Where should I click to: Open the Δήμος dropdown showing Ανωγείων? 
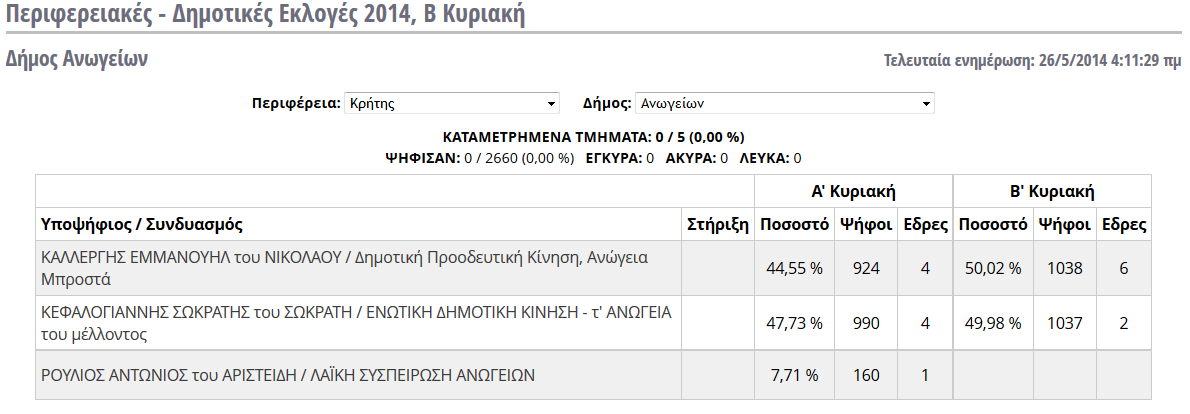(784, 104)
